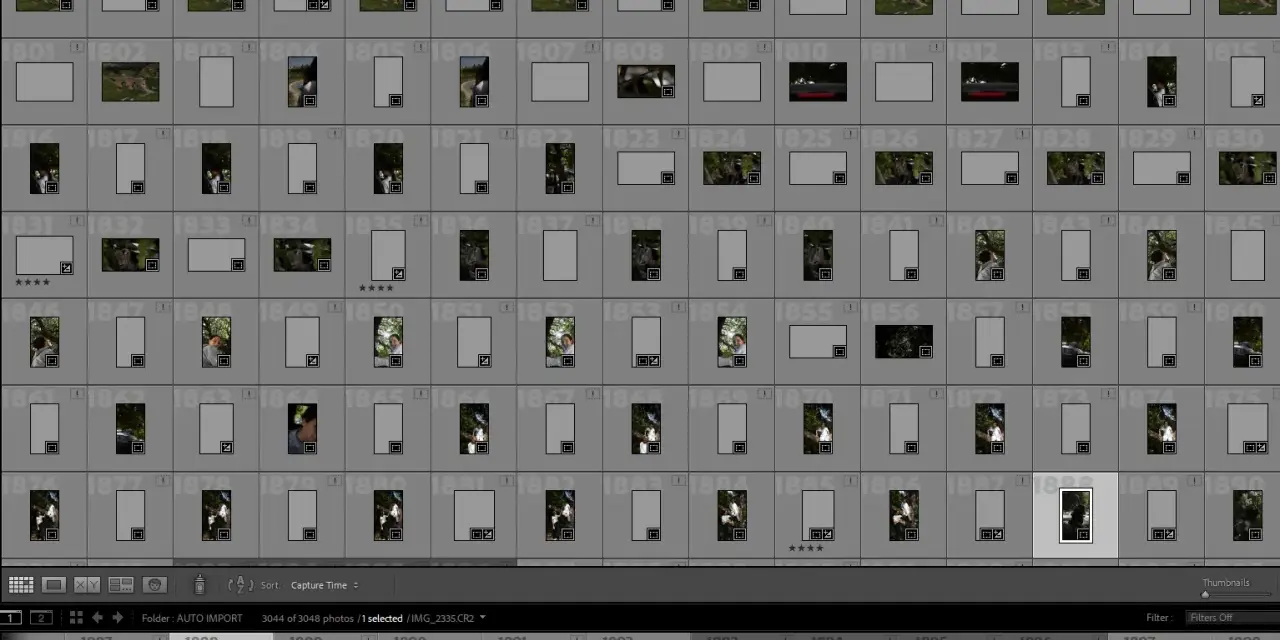
Task: Click exclamation icon on cell 1805
Action: click(x=422, y=48)
